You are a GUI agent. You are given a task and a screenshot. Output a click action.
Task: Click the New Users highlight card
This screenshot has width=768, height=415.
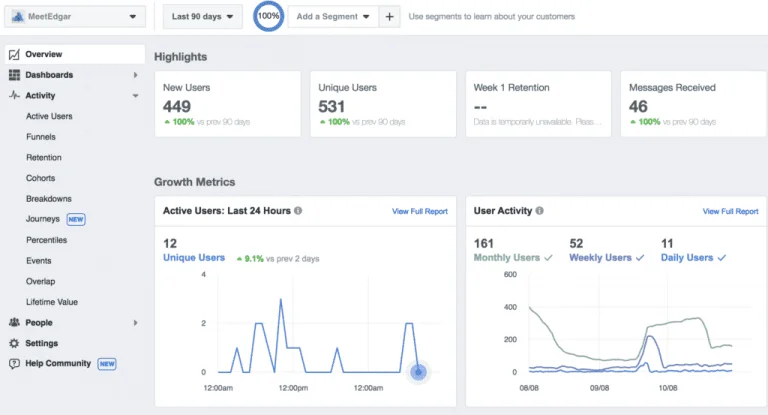click(228, 104)
